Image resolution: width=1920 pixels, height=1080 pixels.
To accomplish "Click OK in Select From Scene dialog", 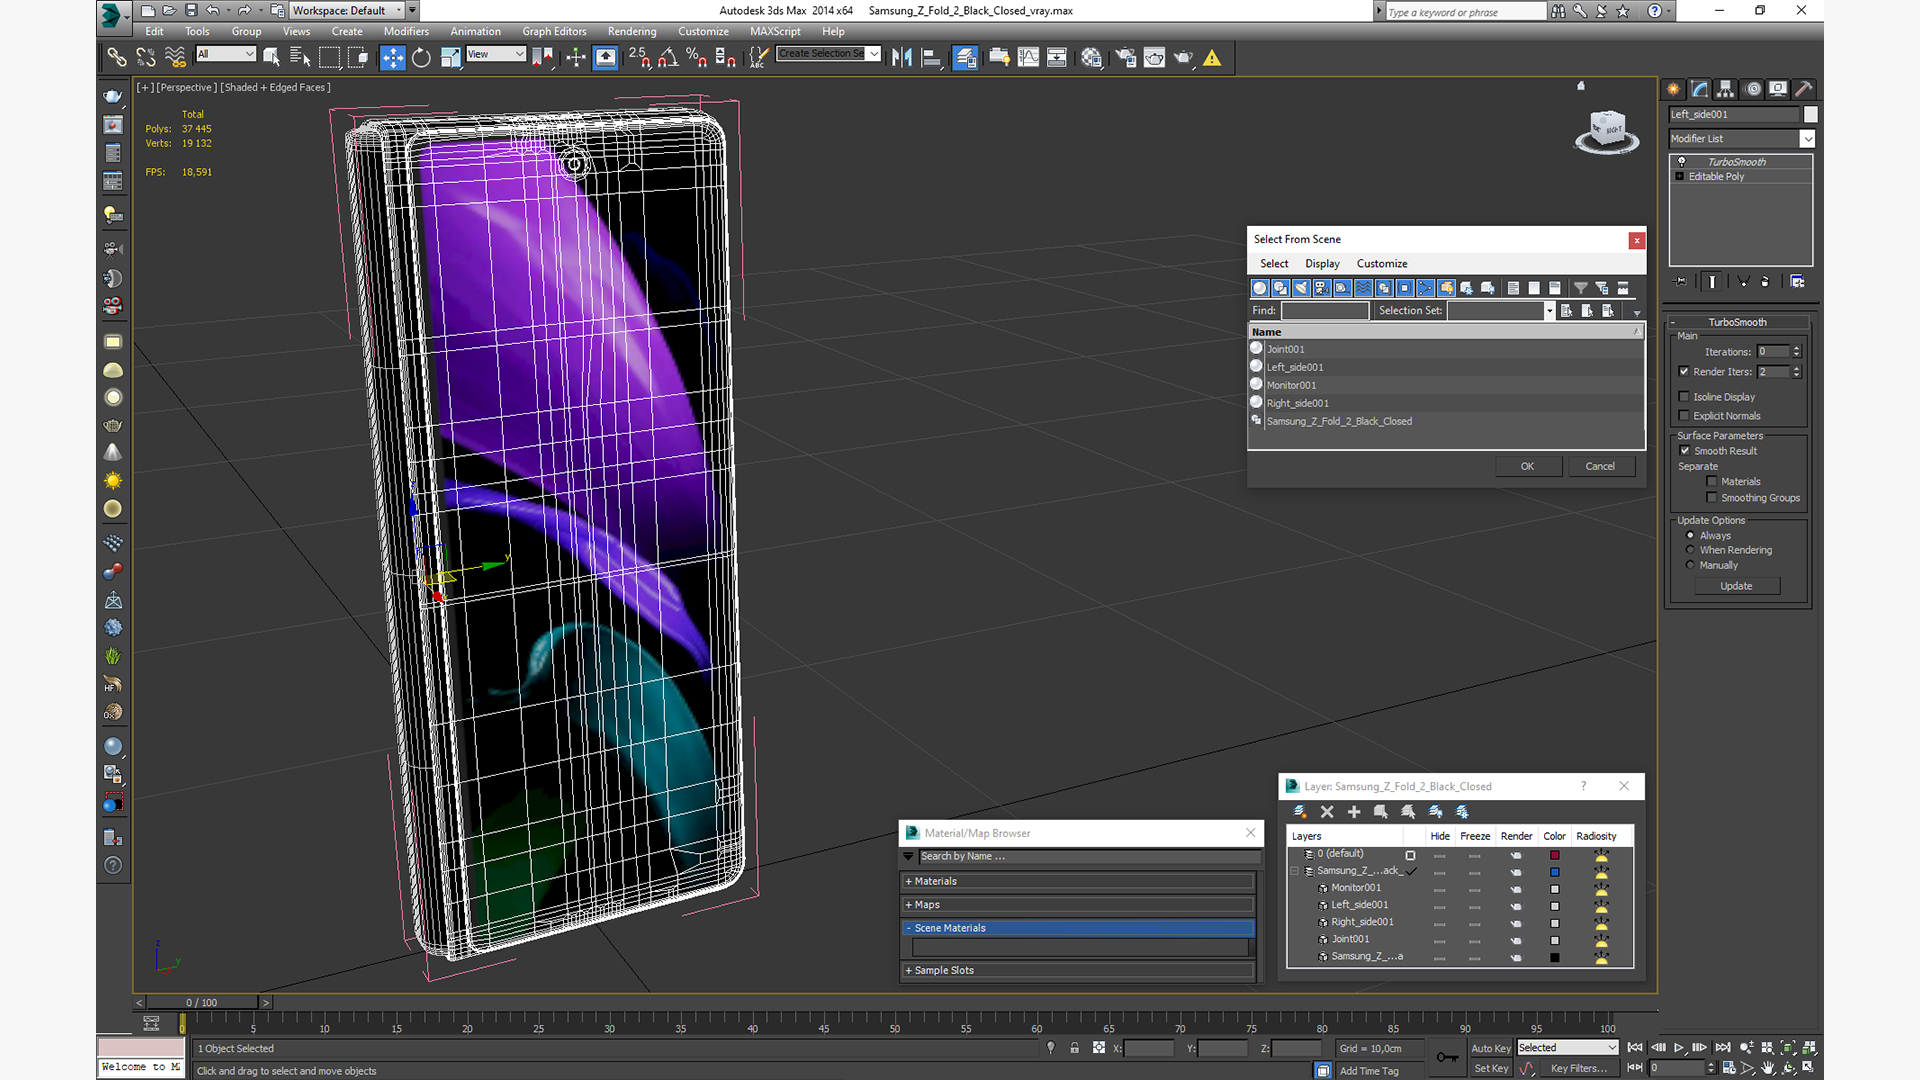I will 1527,466.
